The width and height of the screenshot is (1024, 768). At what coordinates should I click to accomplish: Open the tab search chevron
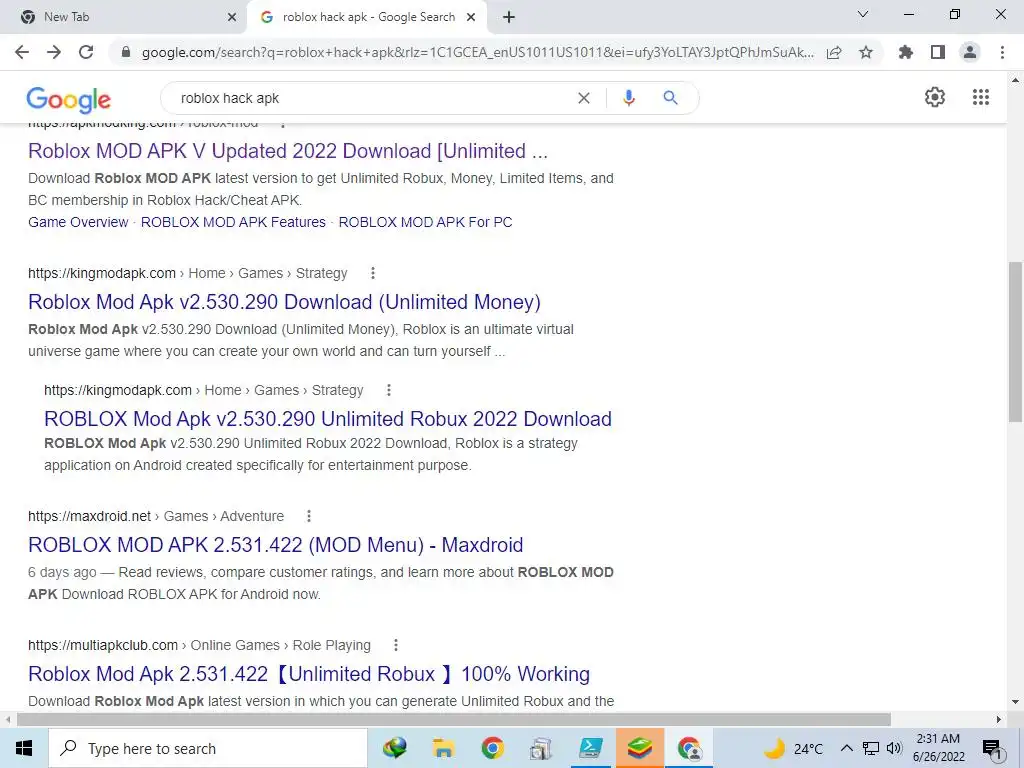863,14
